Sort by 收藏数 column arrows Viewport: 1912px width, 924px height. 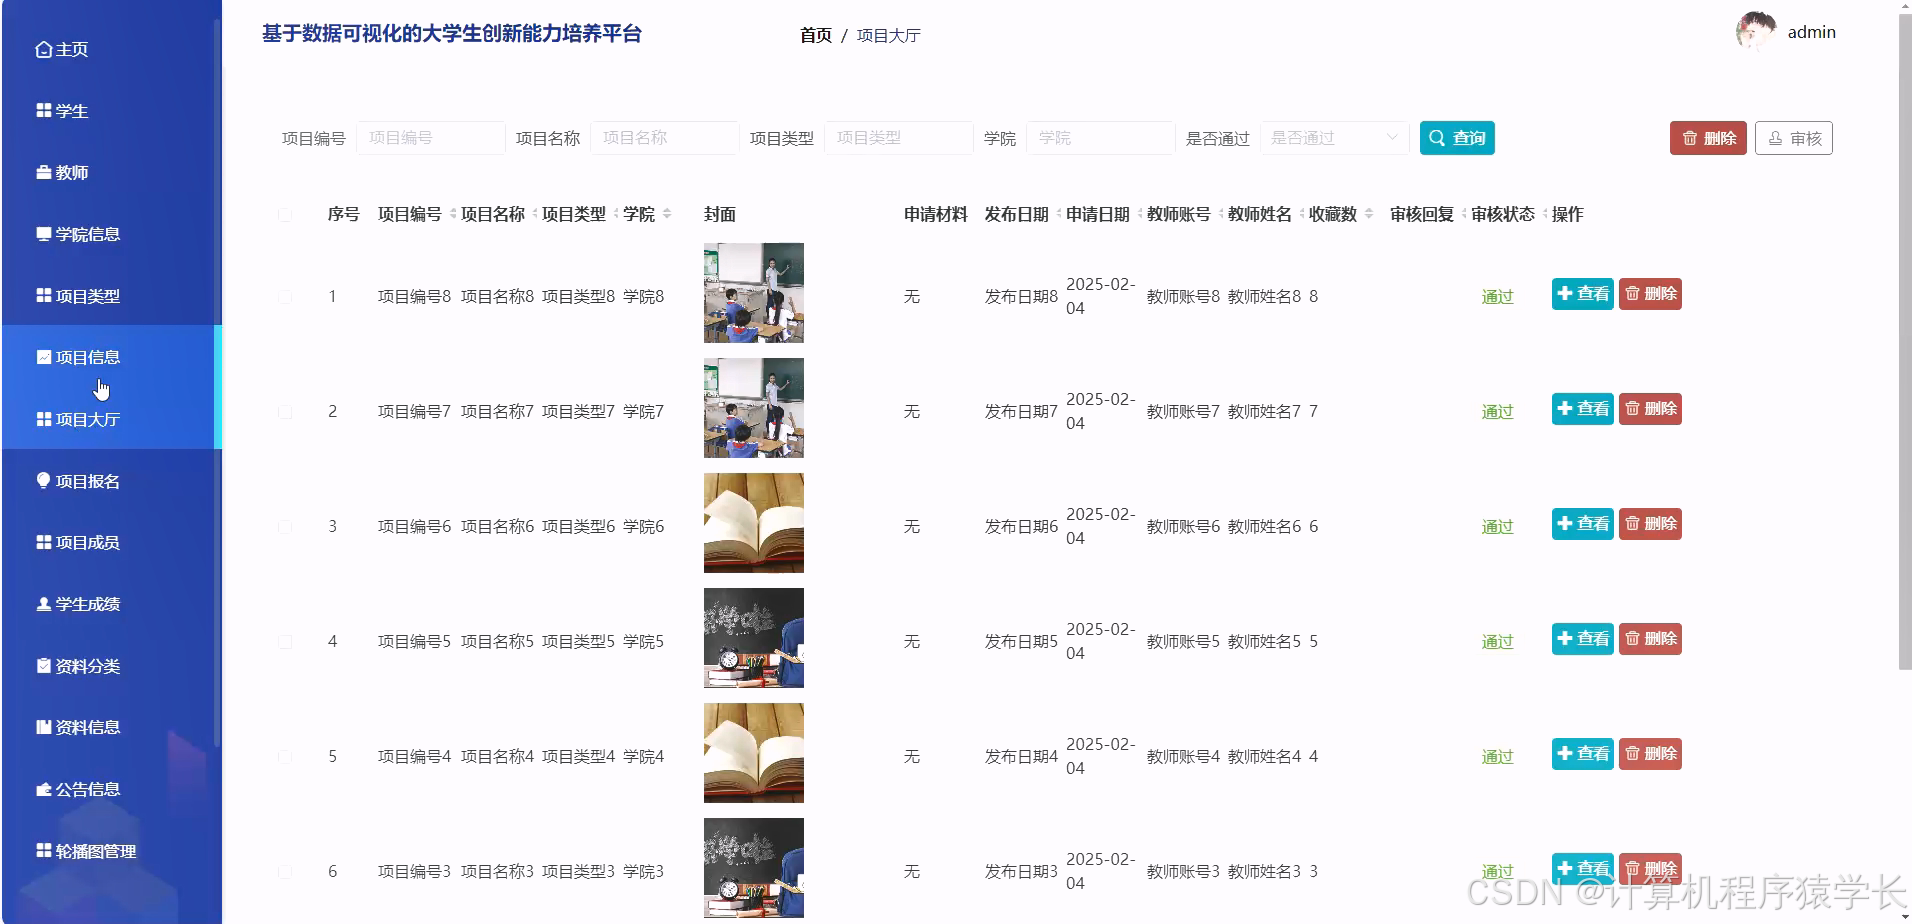[1369, 213]
